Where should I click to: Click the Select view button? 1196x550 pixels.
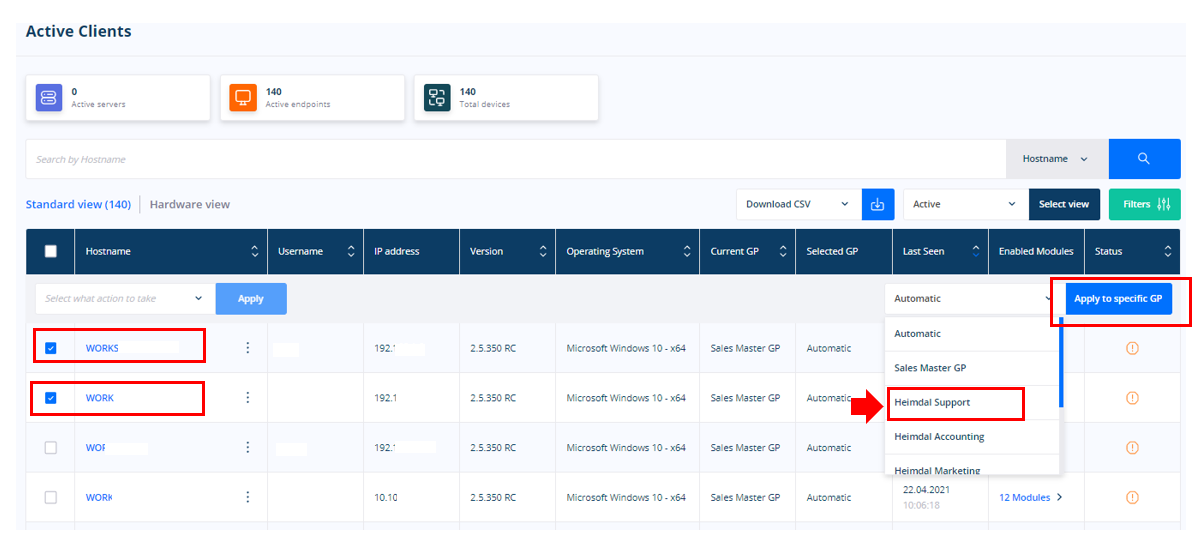point(1064,204)
